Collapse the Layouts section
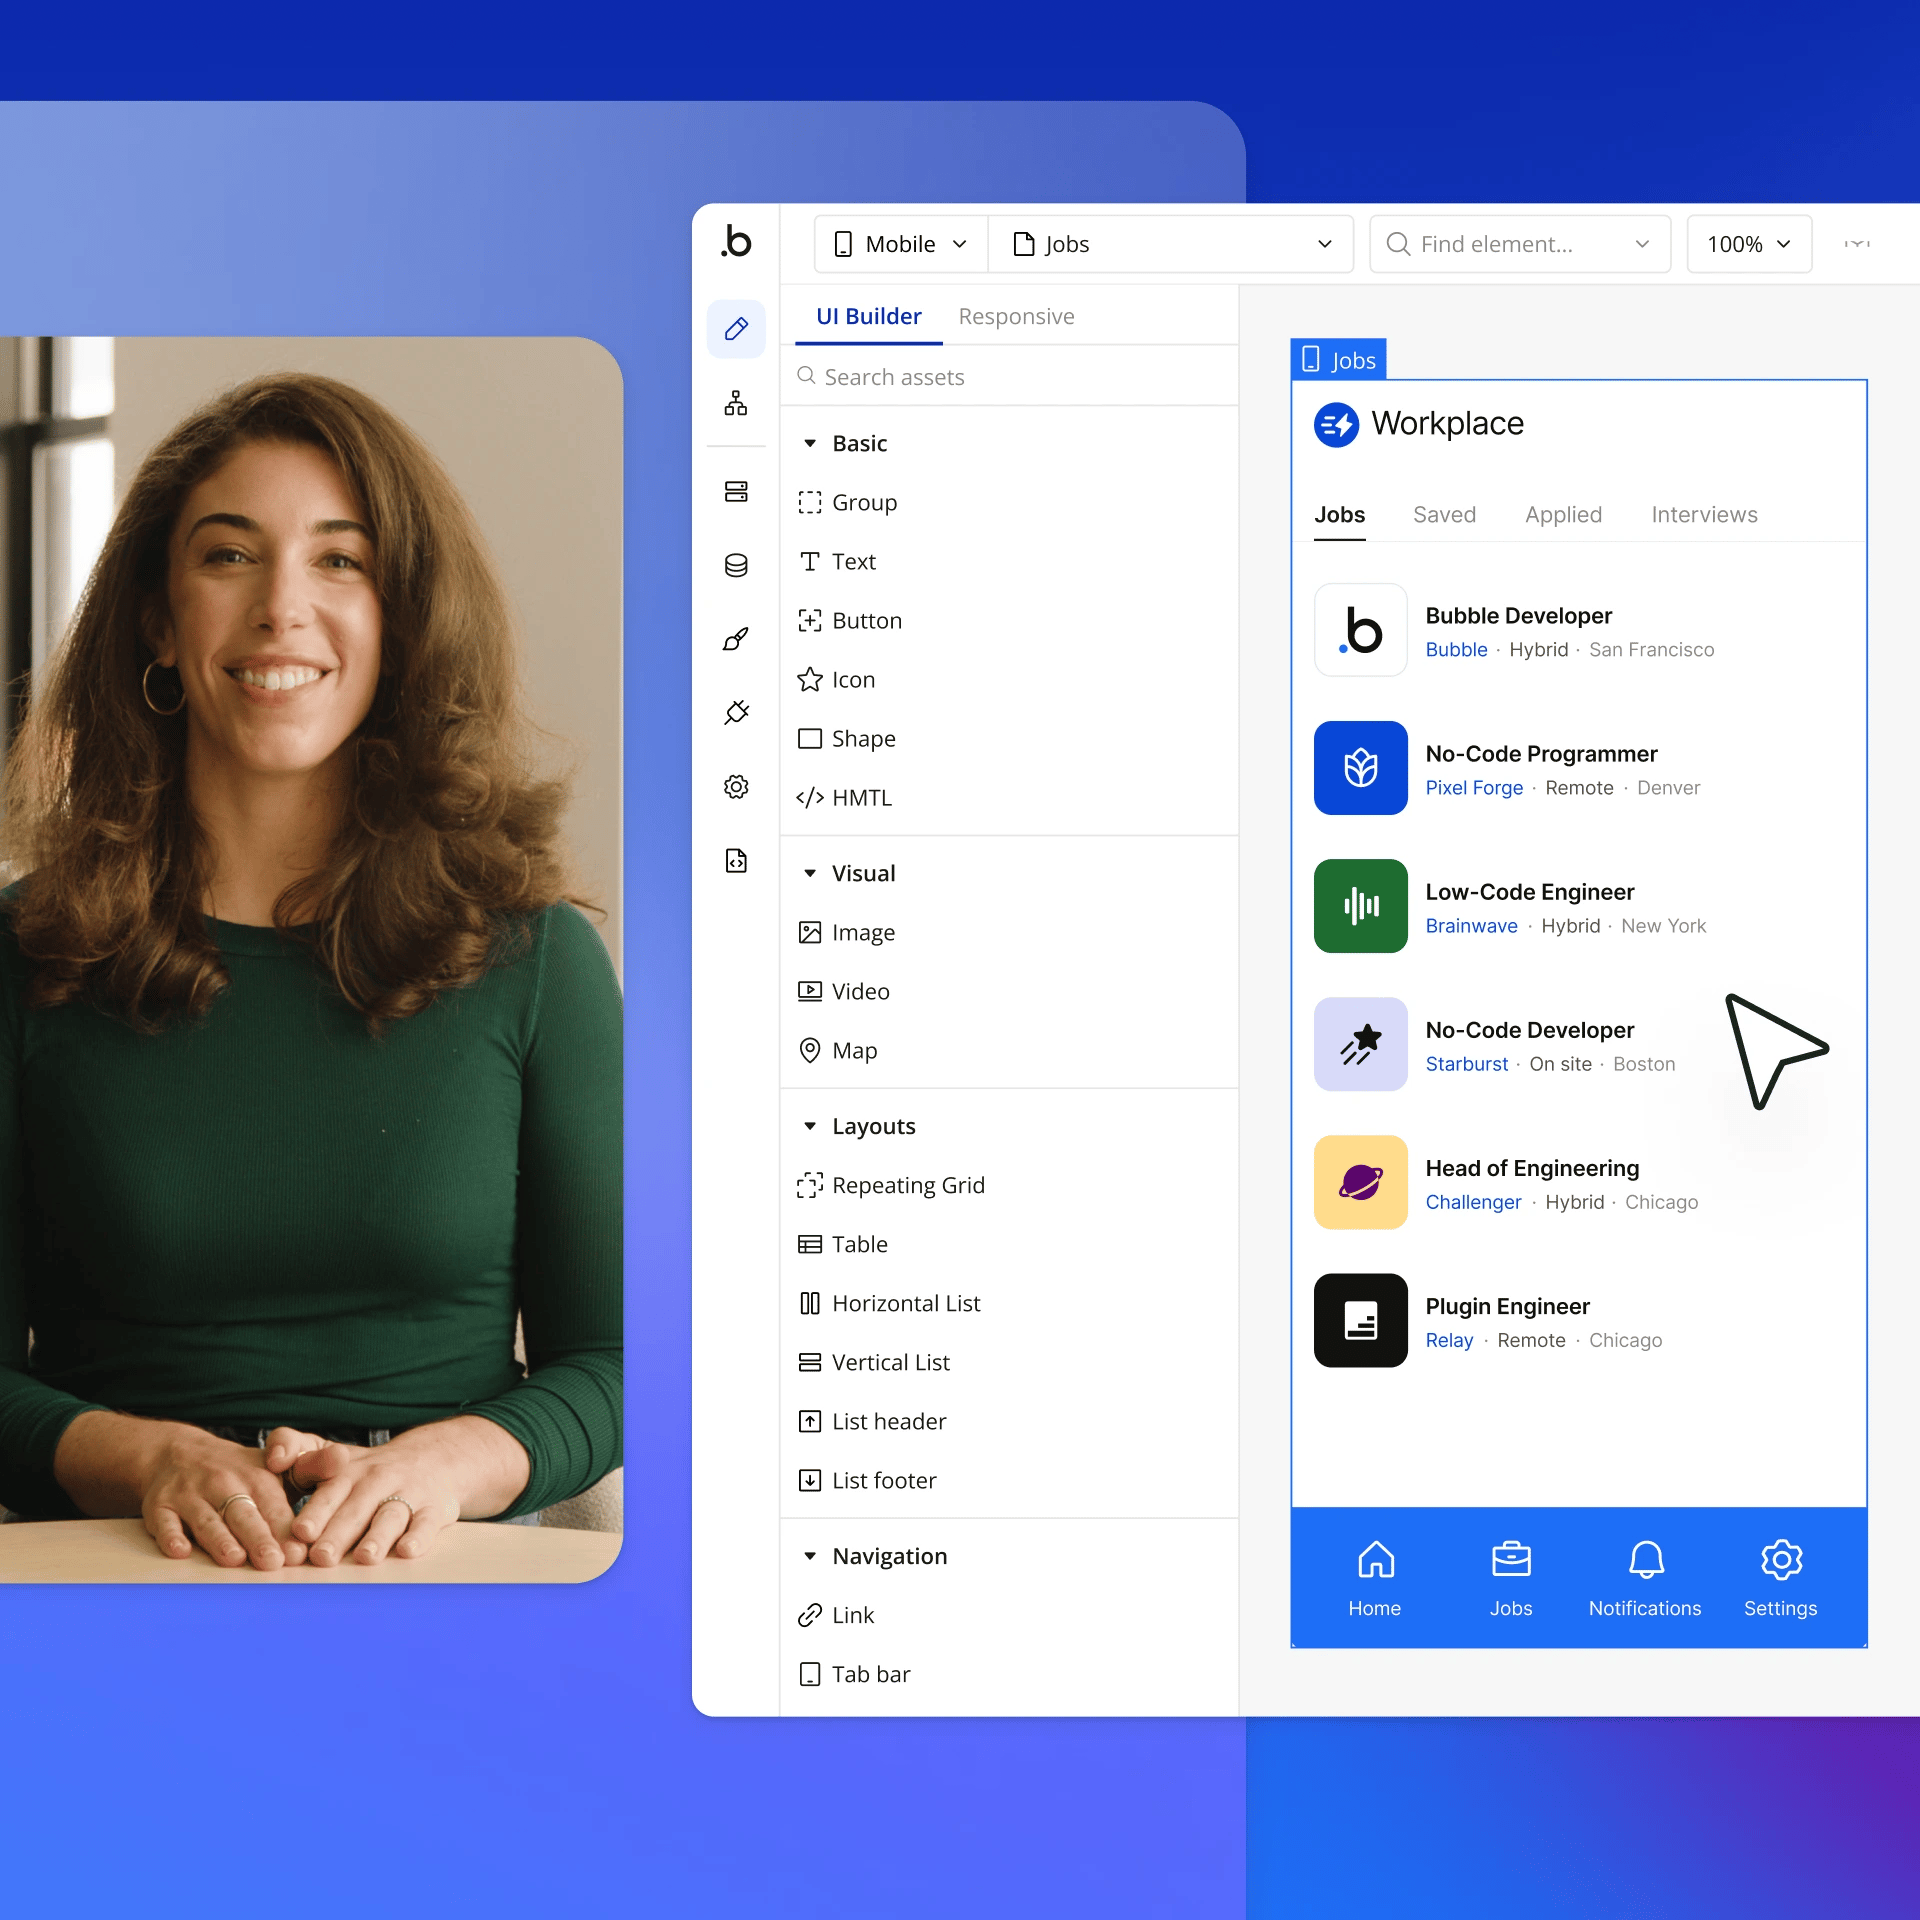The height and width of the screenshot is (1920, 1920). tap(810, 1126)
